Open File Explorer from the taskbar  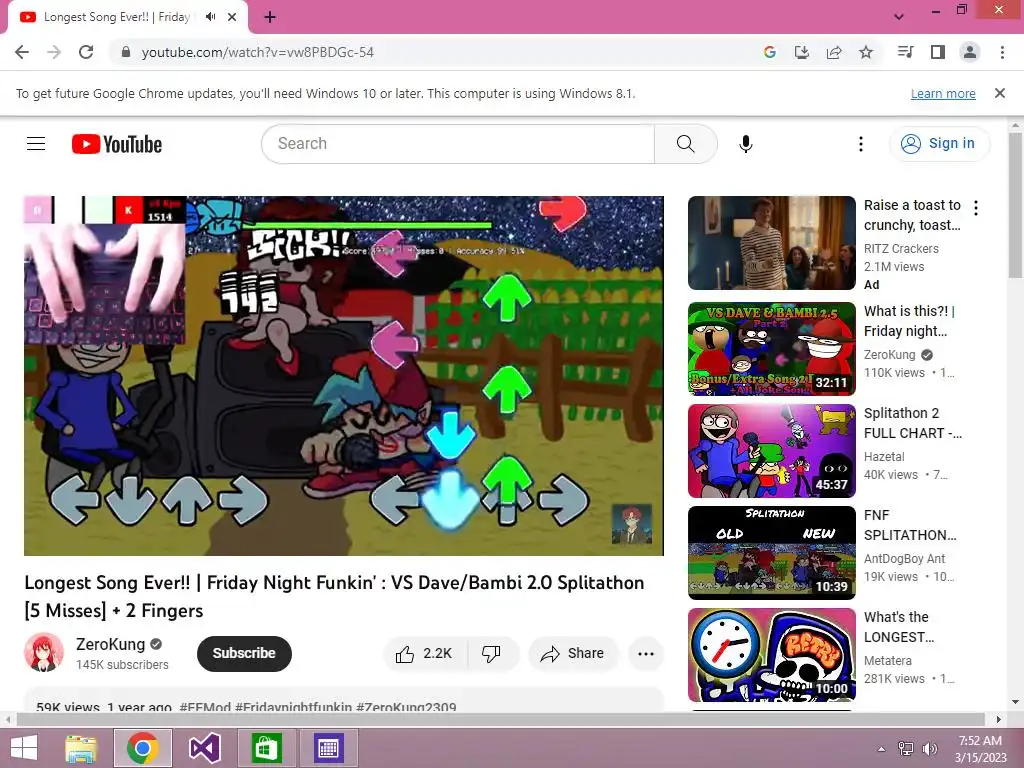[x=81, y=748]
